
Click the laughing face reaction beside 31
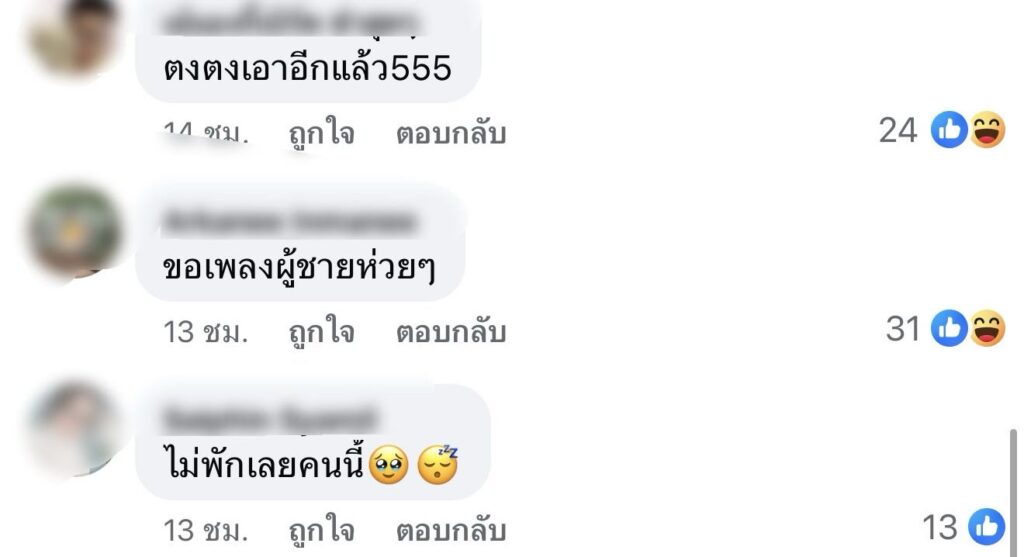coord(987,328)
